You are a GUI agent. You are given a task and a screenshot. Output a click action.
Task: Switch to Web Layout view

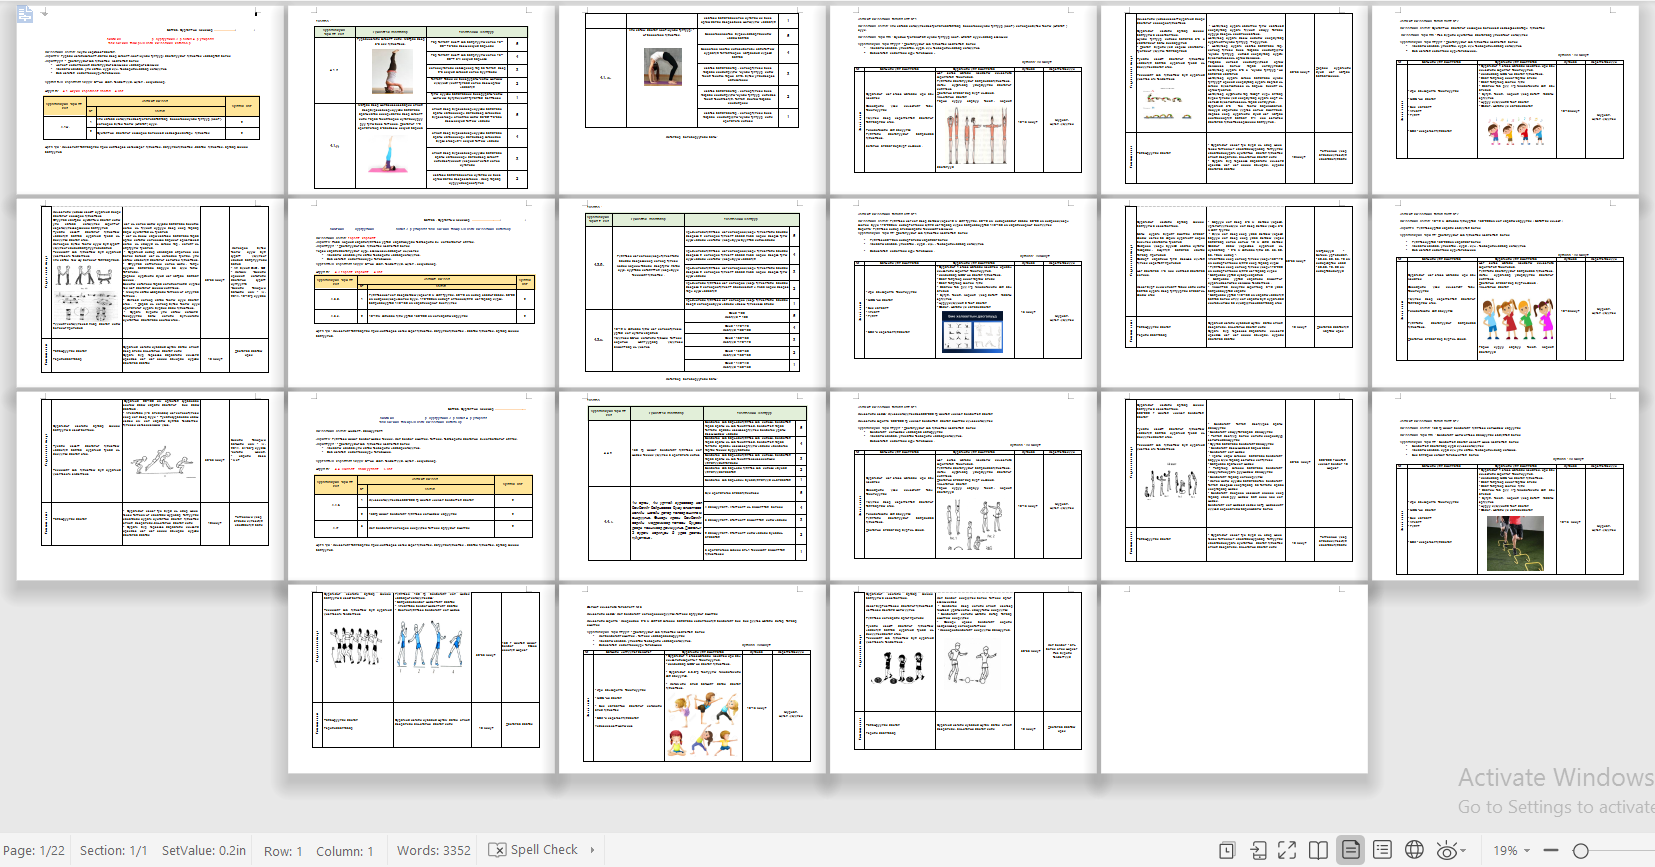pos(1414,850)
